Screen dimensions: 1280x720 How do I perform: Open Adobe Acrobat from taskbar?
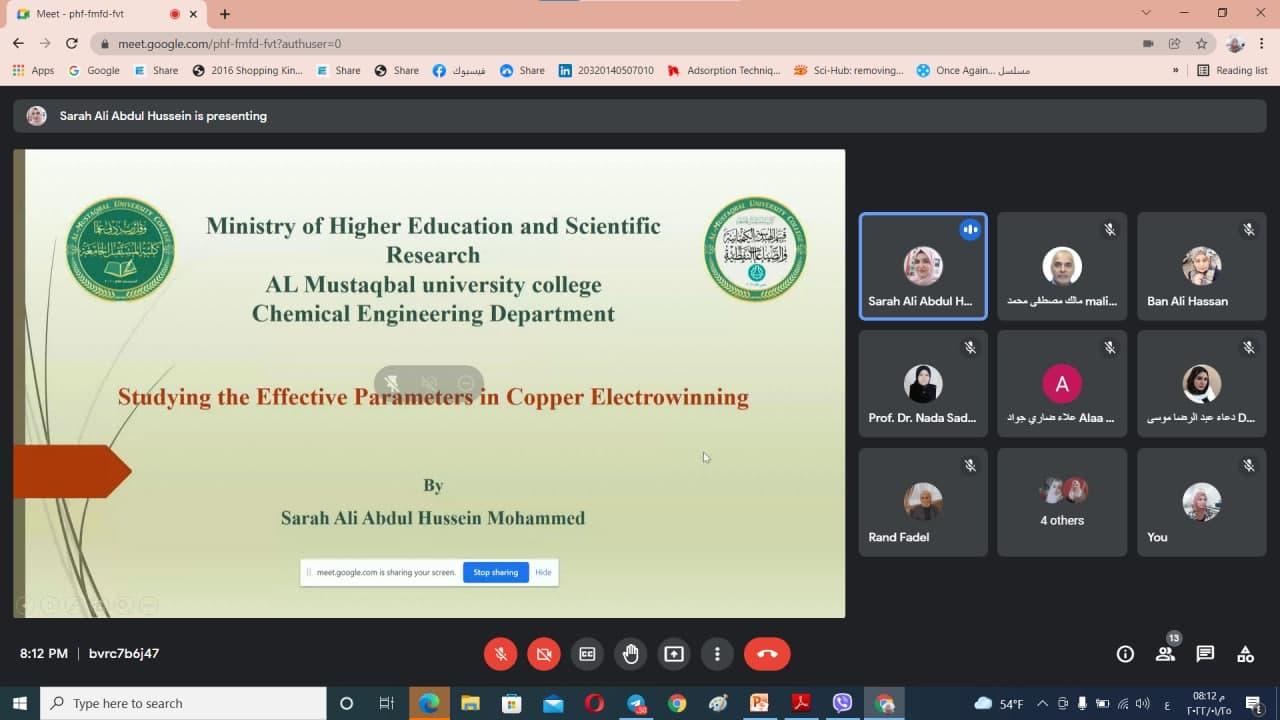(x=801, y=703)
